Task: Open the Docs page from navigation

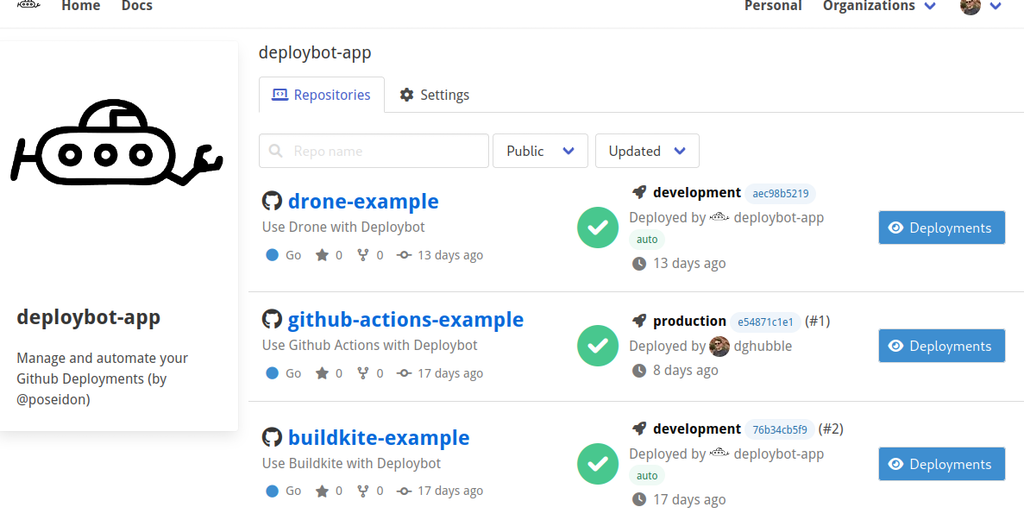Action: [137, 7]
